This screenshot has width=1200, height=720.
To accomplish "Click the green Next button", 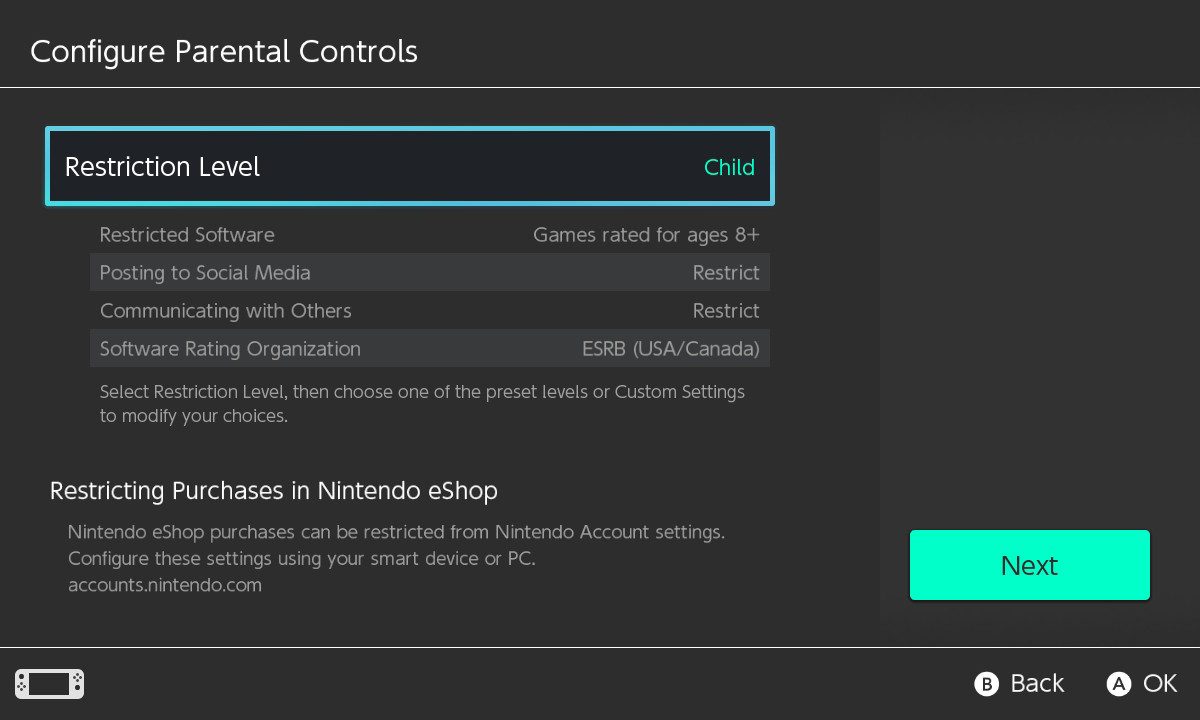I will (1029, 566).
